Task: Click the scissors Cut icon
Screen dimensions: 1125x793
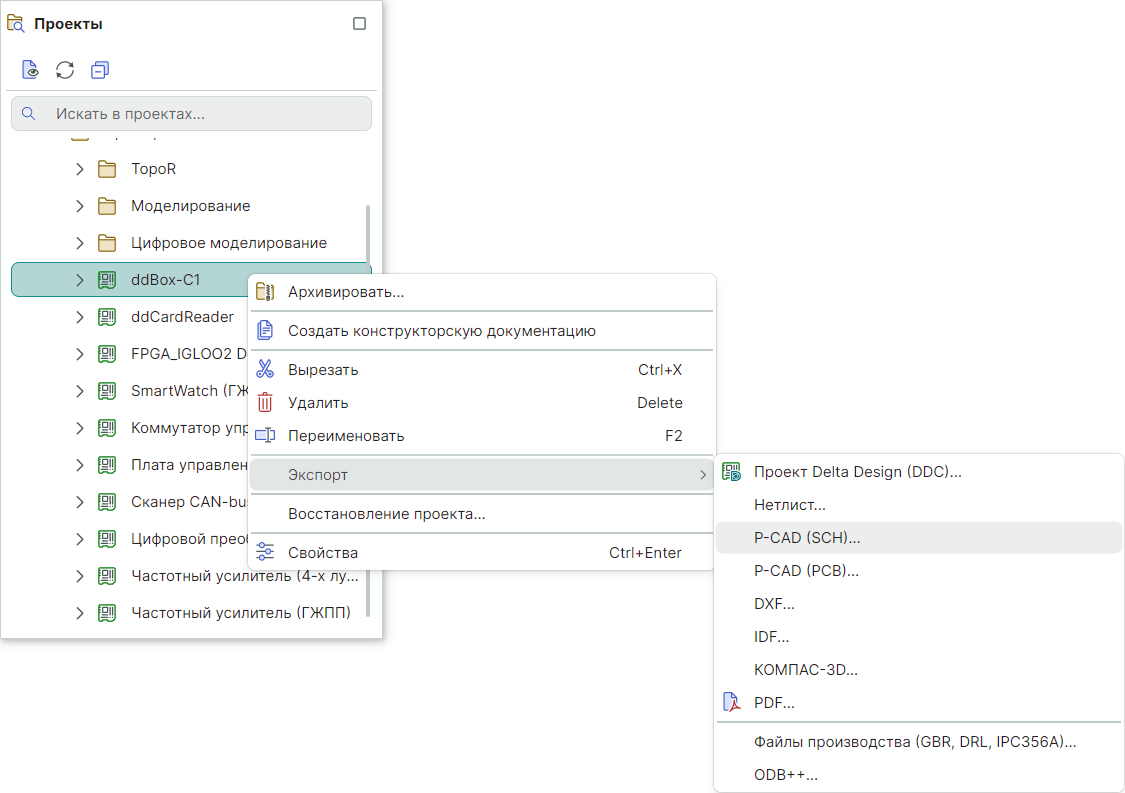Action: tap(265, 369)
